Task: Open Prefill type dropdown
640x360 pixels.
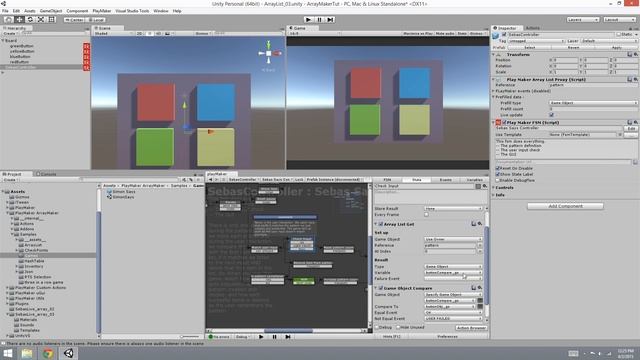Action: click(x=593, y=103)
